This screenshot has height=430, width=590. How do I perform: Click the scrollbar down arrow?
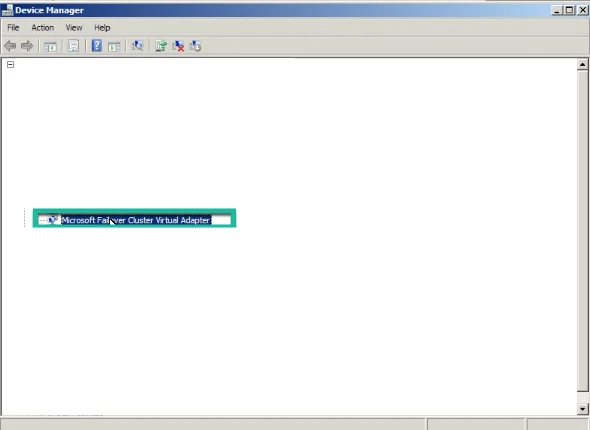pos(582,409)
